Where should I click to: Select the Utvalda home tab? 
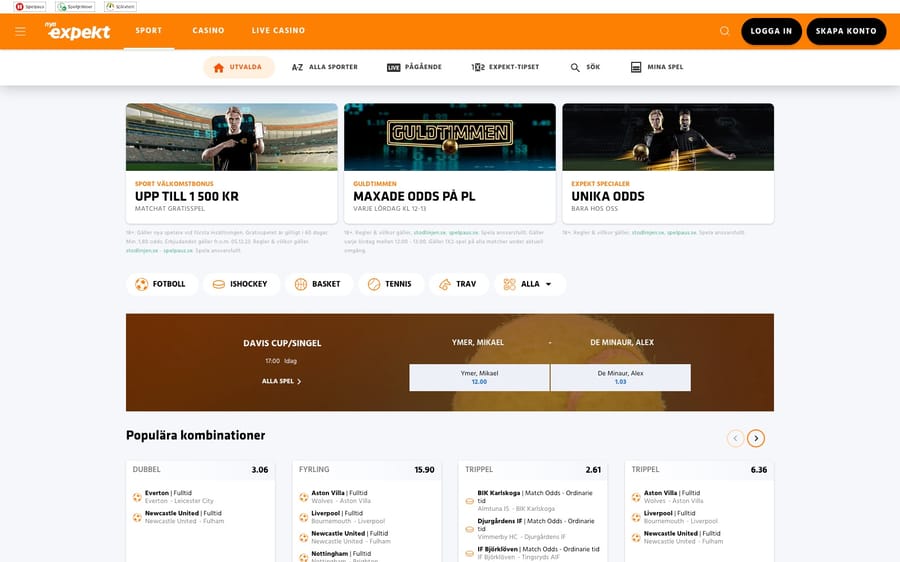(x=238, y=67)
